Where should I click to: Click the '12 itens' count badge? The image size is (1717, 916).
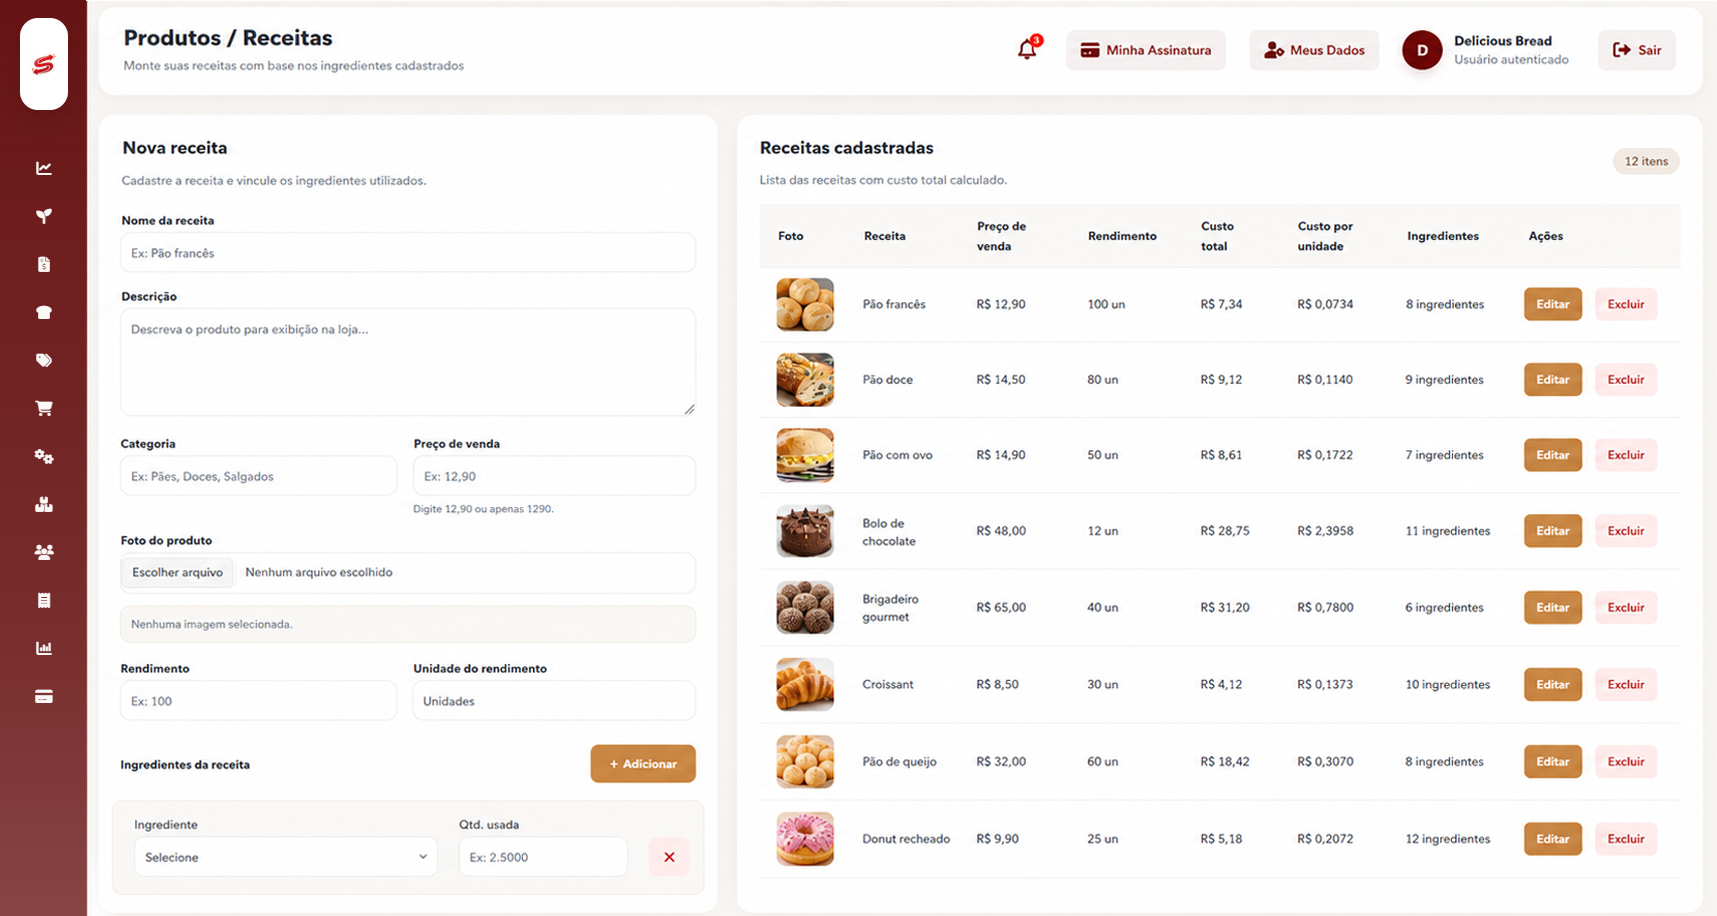[1646, 161]
